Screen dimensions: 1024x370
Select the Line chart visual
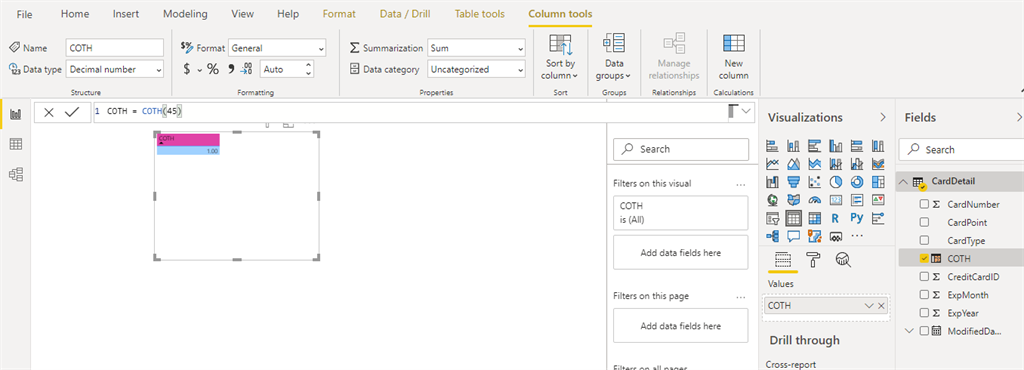(773, 163)
